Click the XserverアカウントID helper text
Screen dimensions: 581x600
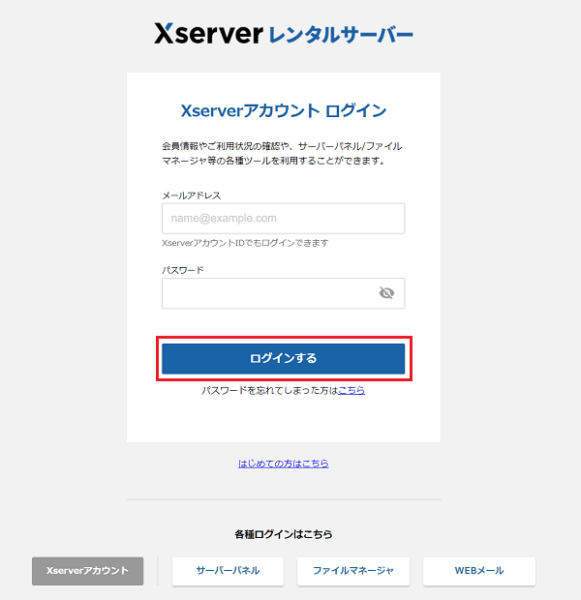pyautogui.click(x=245, y=243)
